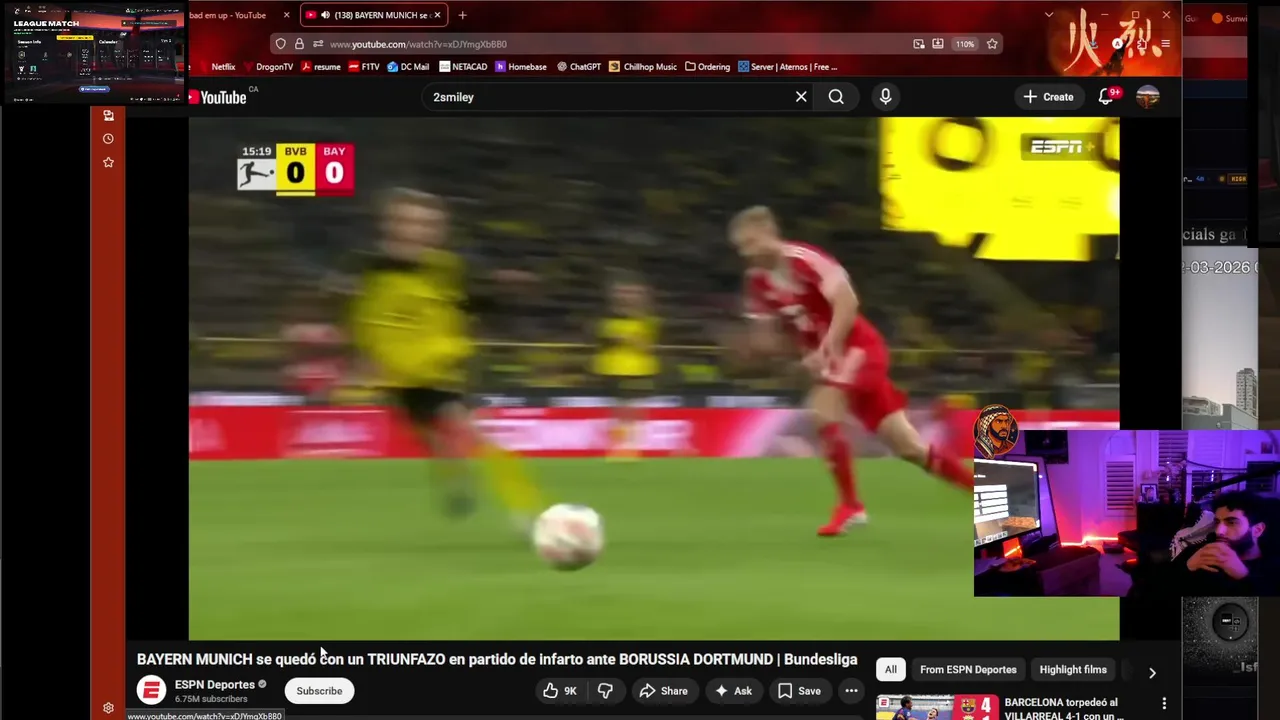The height and width of the screenshot is (720, 1280).
Task: Show more chips with the right arrow
Action: [x=1152, y=673]
